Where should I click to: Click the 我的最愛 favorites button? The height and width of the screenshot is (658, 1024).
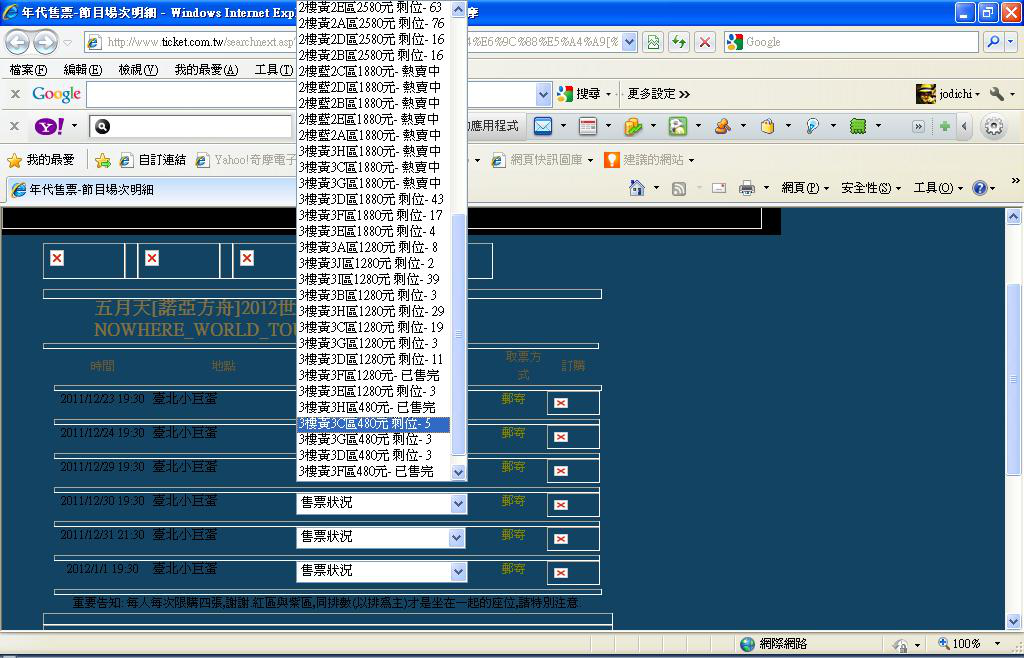coord(42,160)
